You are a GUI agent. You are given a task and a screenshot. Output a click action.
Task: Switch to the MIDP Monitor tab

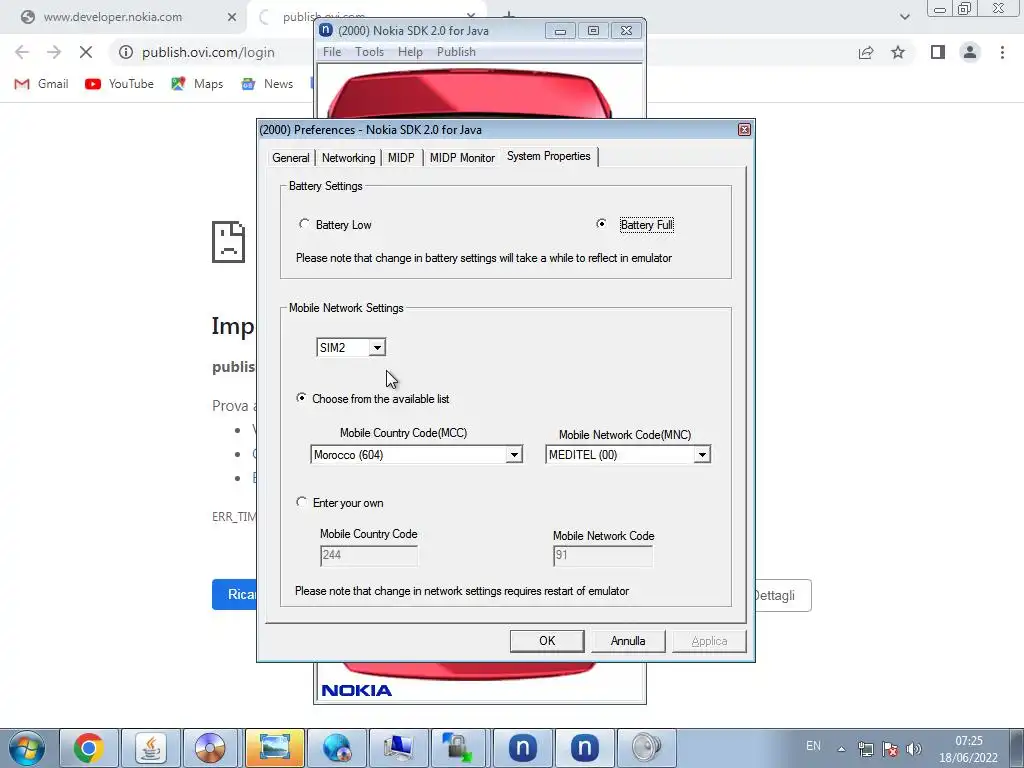click(x=462, y=157)
